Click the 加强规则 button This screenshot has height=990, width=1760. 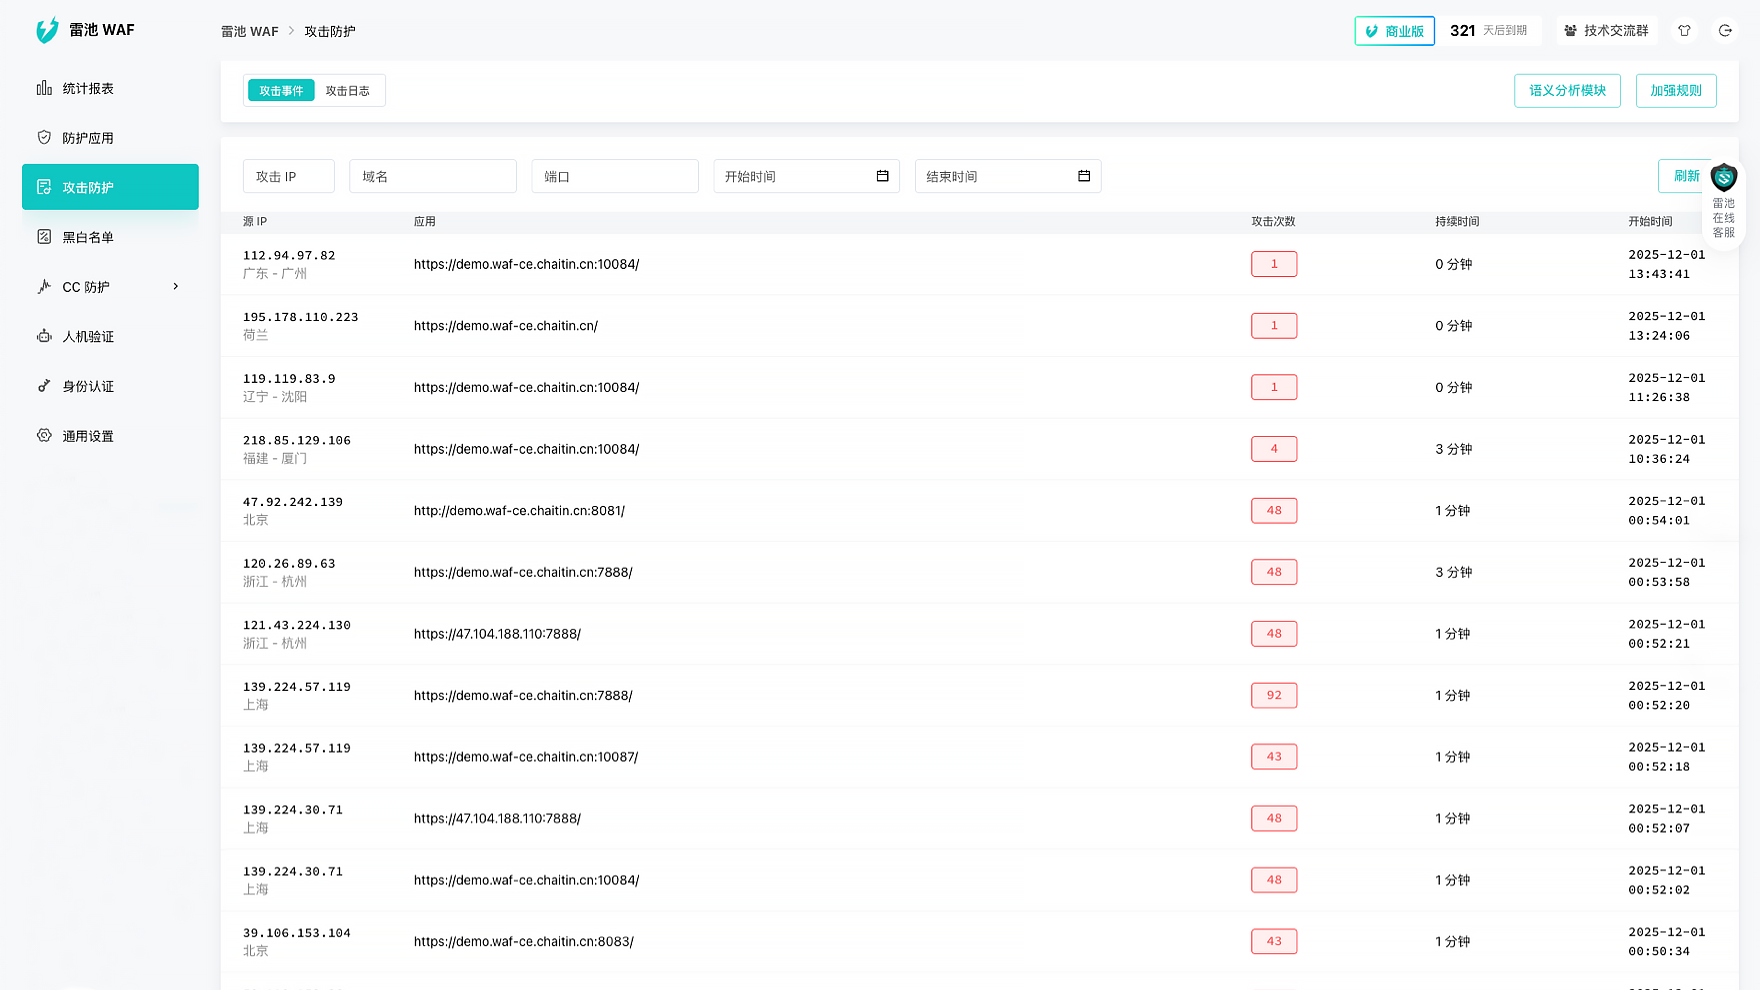[1676, 91]
